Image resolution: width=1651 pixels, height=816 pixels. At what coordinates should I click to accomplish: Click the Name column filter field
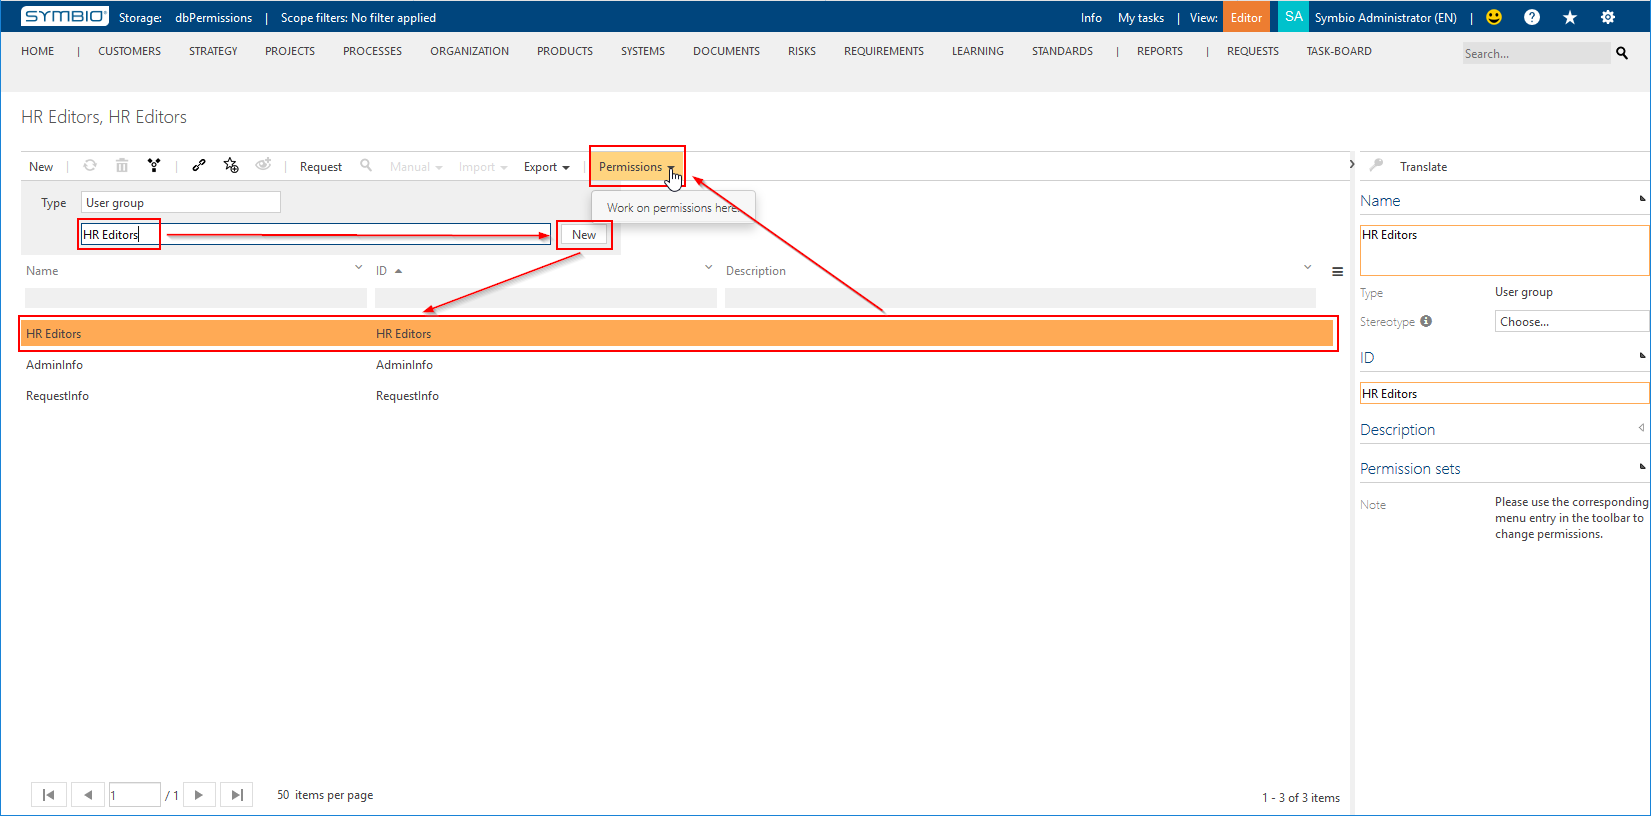tap(196, 298)
